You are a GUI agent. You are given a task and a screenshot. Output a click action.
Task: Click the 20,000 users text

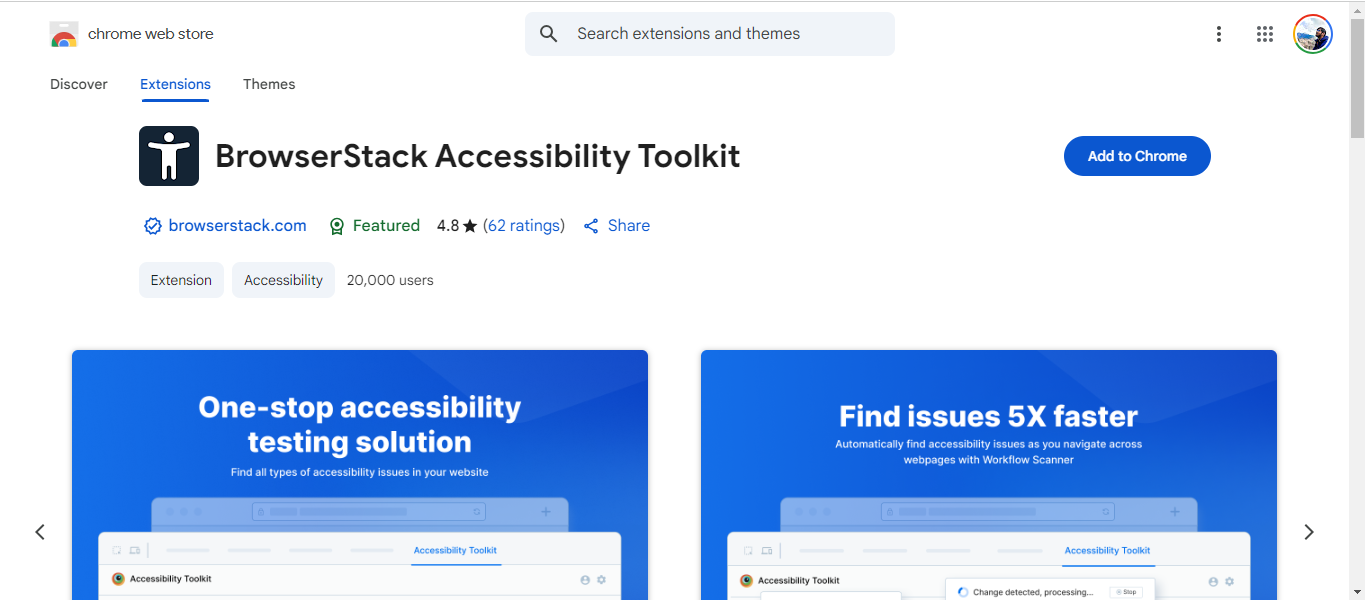pyautogui.click(x=390, y=280)
